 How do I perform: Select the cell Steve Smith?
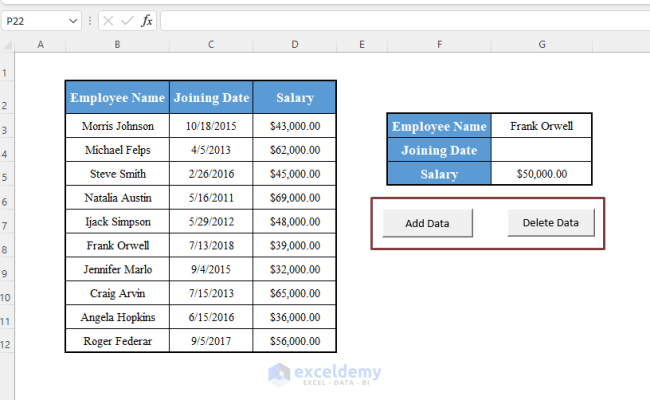coord(117,174)
